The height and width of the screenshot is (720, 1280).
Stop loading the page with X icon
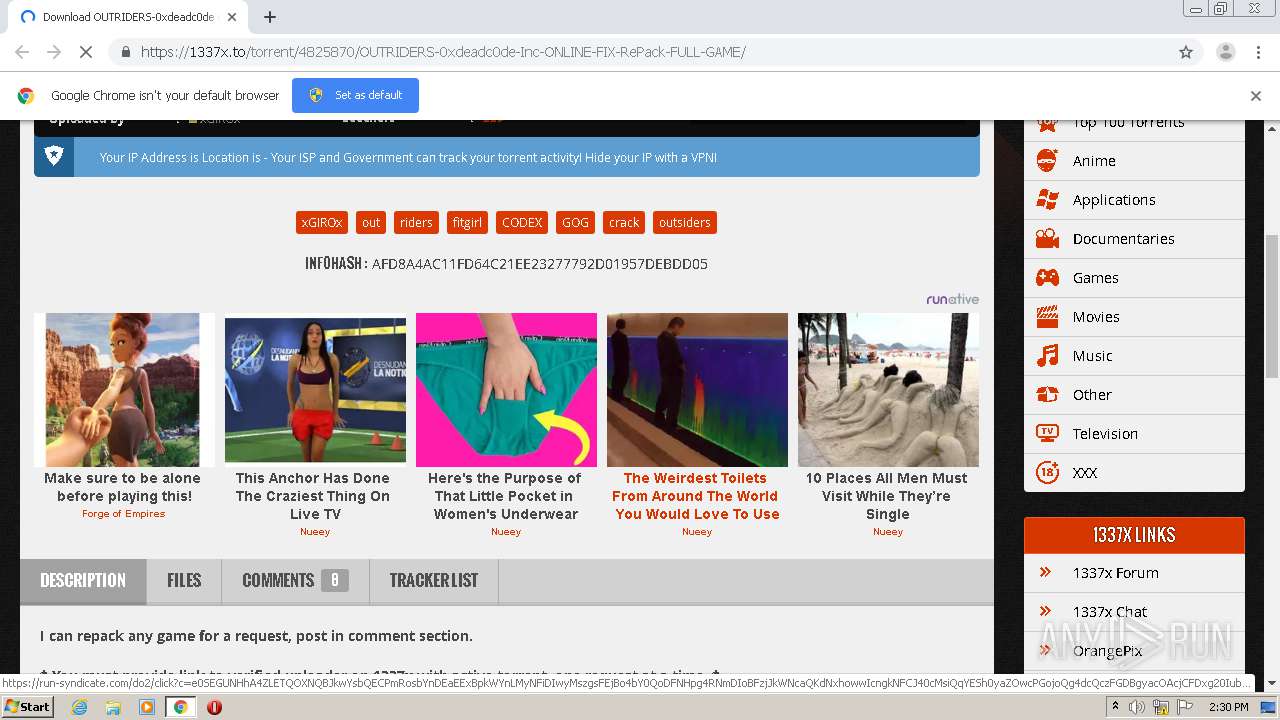(x=86, y=52)
